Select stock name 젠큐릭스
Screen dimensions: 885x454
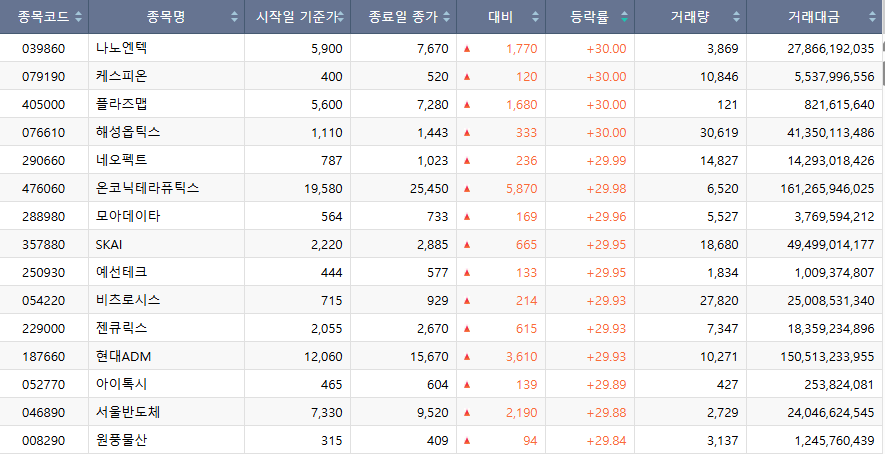click(x=121, y=328)
